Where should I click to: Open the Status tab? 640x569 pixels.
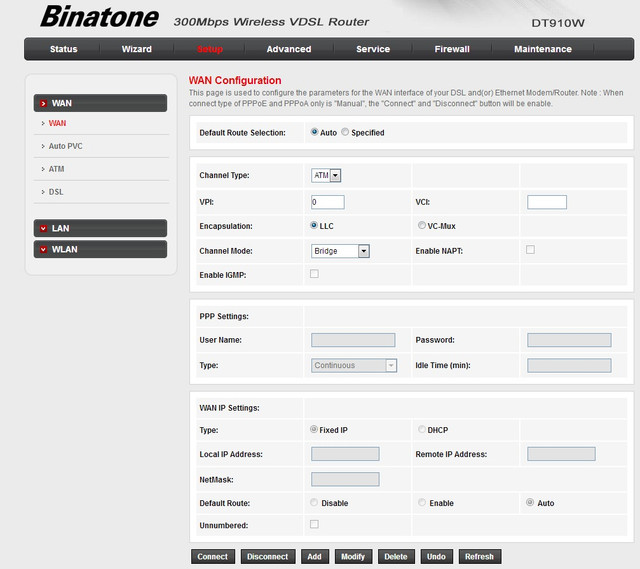click(64, 49)
